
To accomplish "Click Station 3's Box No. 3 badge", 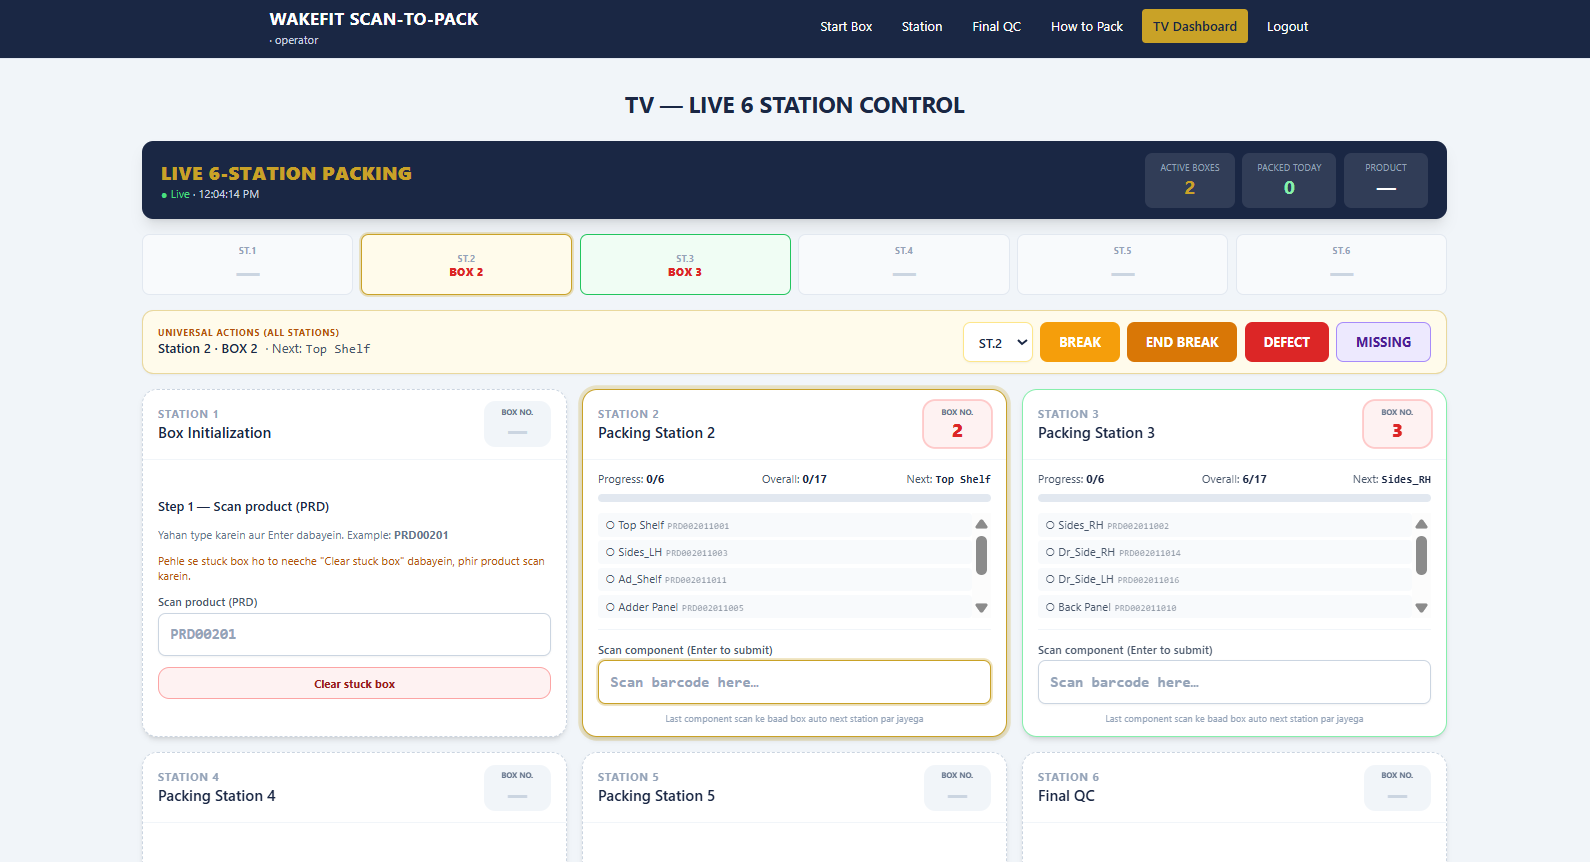I will click(1397, 424).
